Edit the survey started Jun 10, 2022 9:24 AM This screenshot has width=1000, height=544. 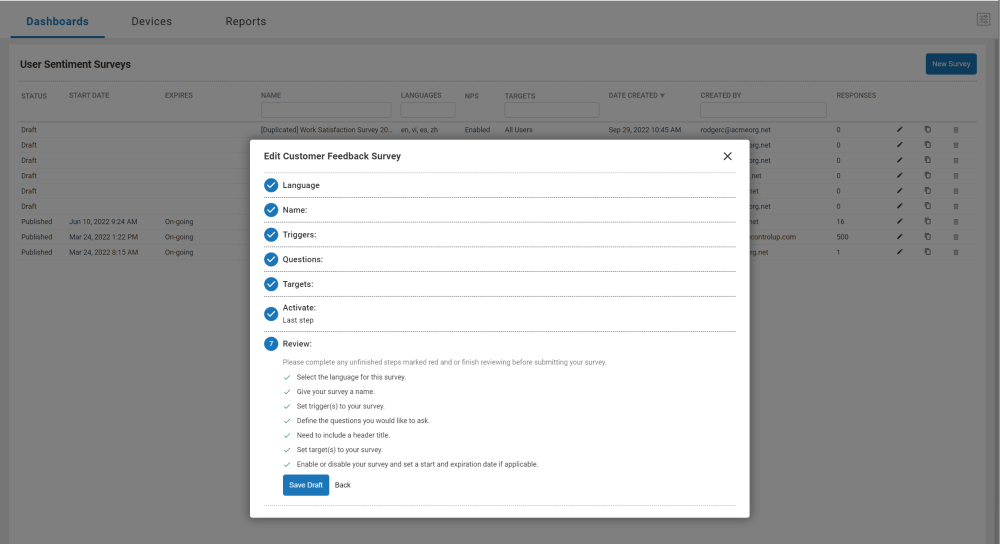[900, 221]
